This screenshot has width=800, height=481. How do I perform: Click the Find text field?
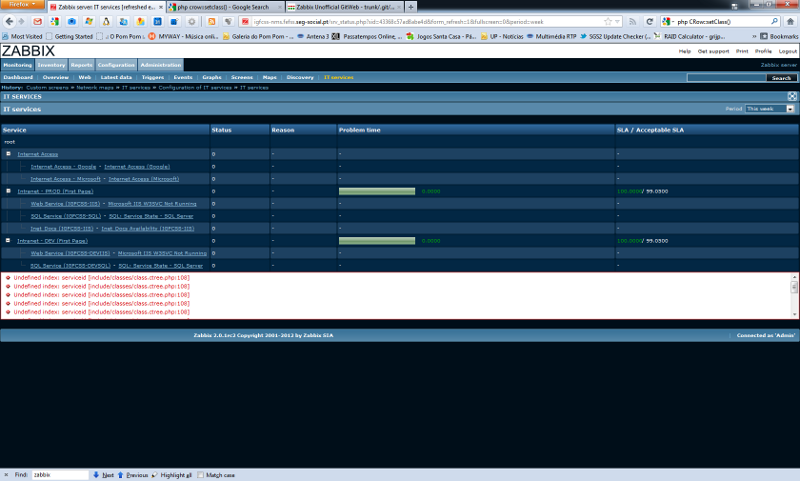pyautogui.click(x=60, y=475)
